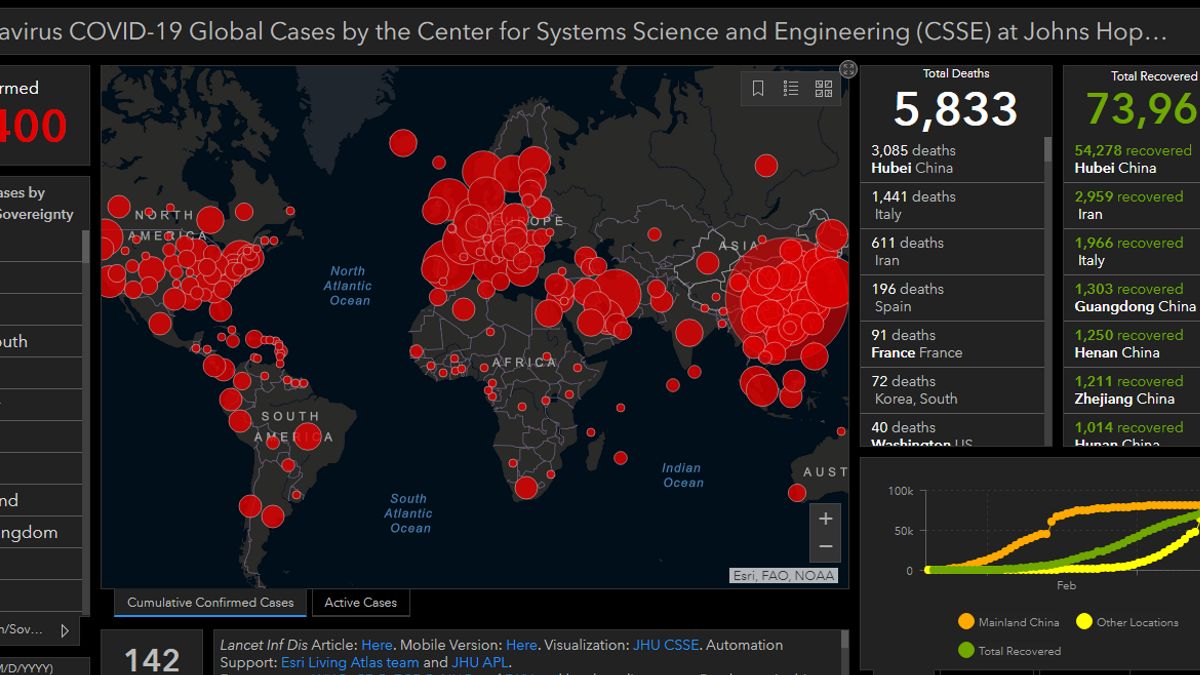Open the map bookmarks icon

[x=758, y=89]
